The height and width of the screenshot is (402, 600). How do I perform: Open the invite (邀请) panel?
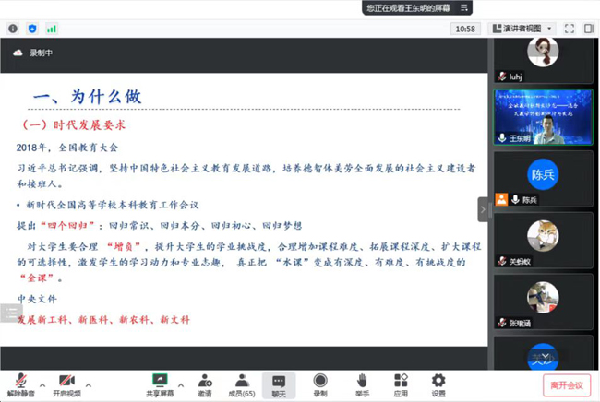204,384
